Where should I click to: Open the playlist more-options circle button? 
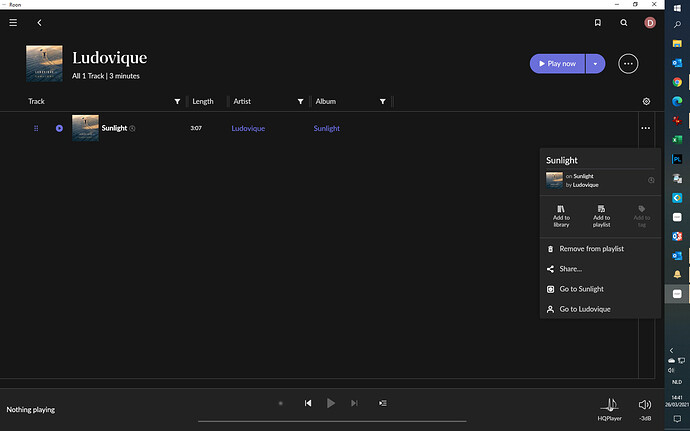click(628, 63)
